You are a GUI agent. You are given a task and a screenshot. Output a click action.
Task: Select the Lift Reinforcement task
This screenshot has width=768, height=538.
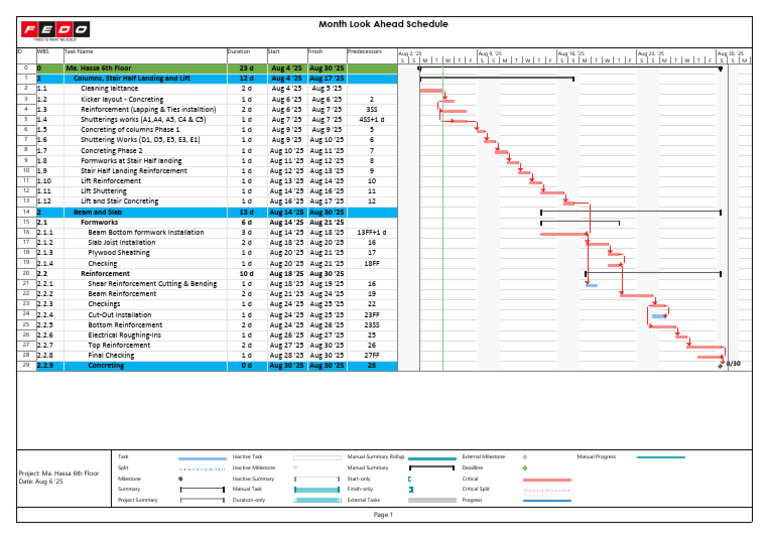[x=111, y=181]
